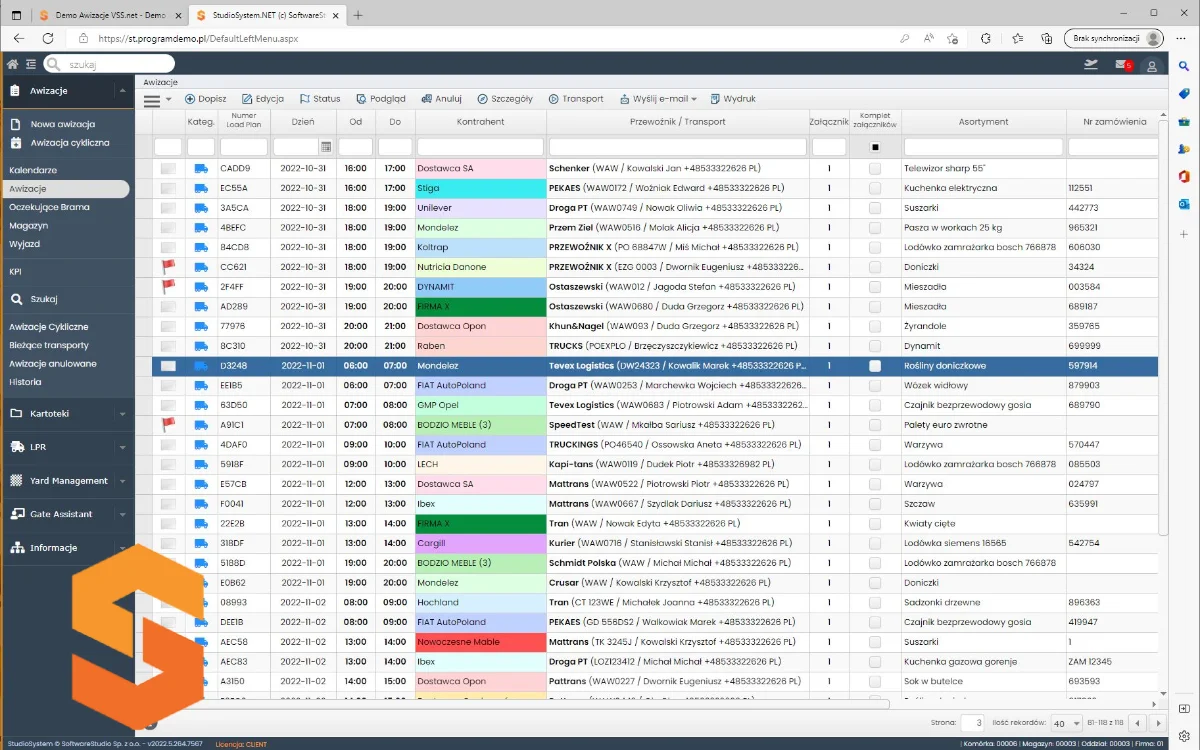Open Kalendarze in the left menu
1200x750 pixels.
[x=33, y=170]
